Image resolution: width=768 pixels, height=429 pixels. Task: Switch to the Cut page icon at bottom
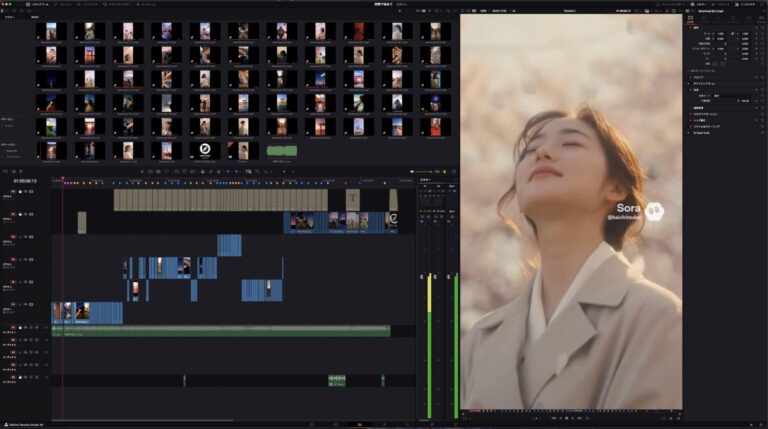(336, 425)
